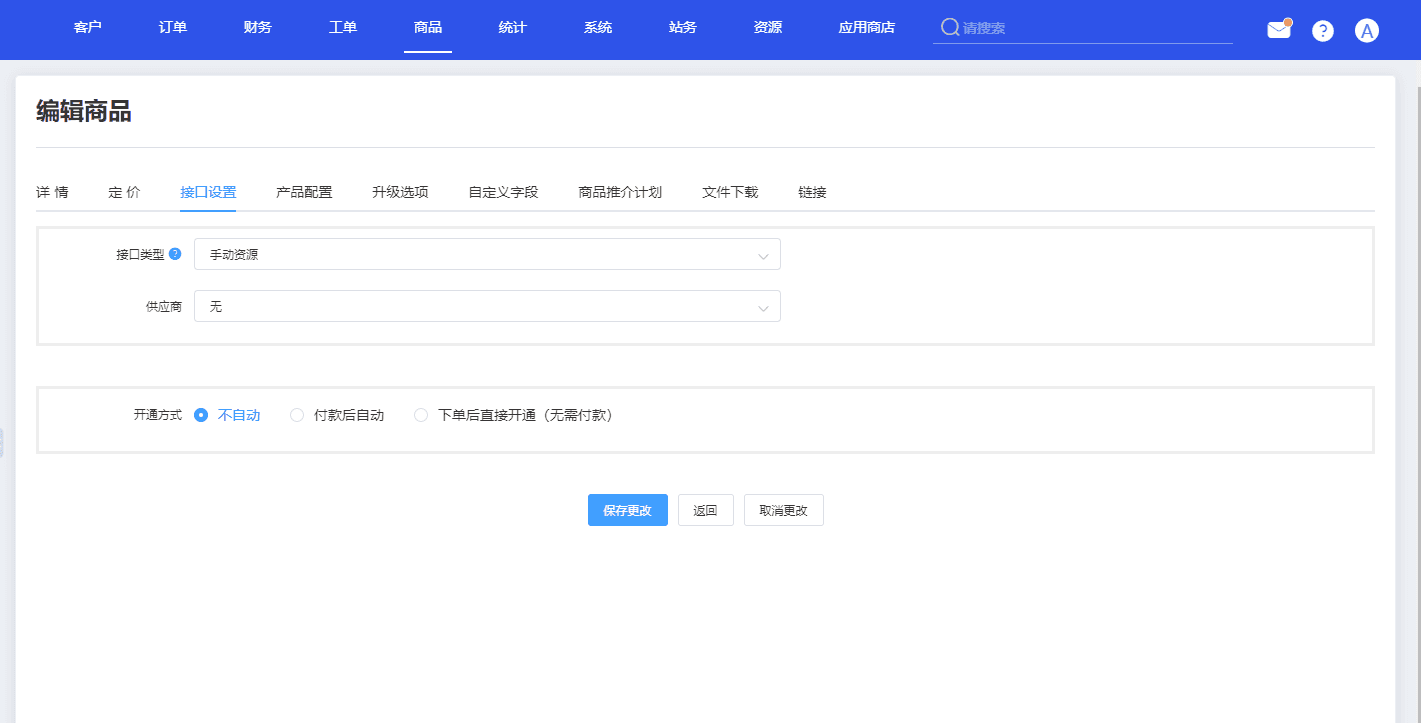1421x723 pixels.
Task: Switch to the 详情 tab
Action: point(52,192)
